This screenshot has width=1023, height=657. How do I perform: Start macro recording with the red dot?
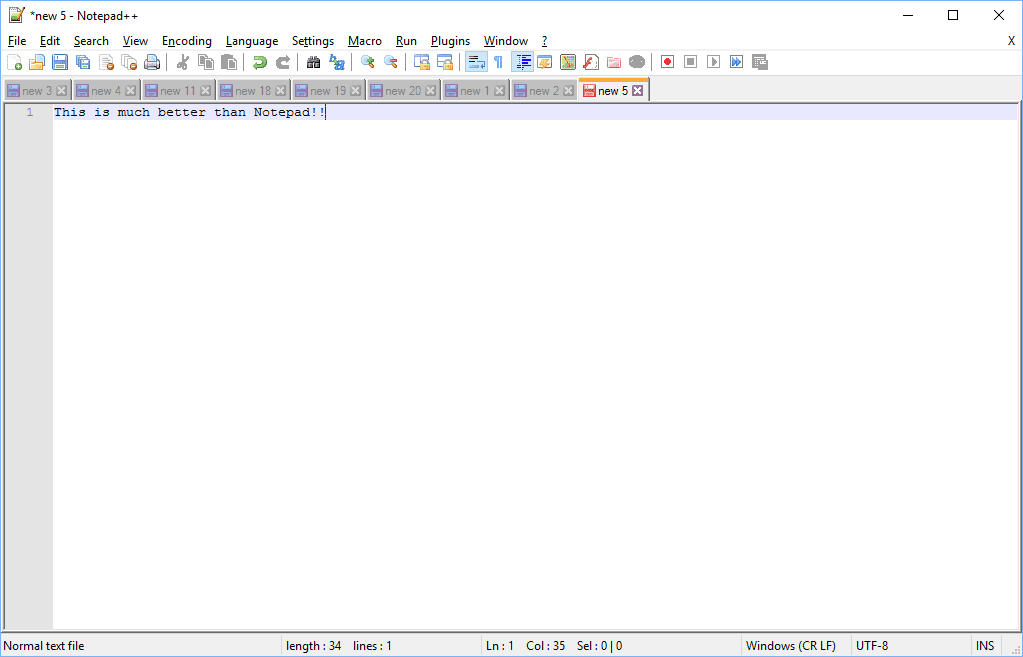pos(667,62)
